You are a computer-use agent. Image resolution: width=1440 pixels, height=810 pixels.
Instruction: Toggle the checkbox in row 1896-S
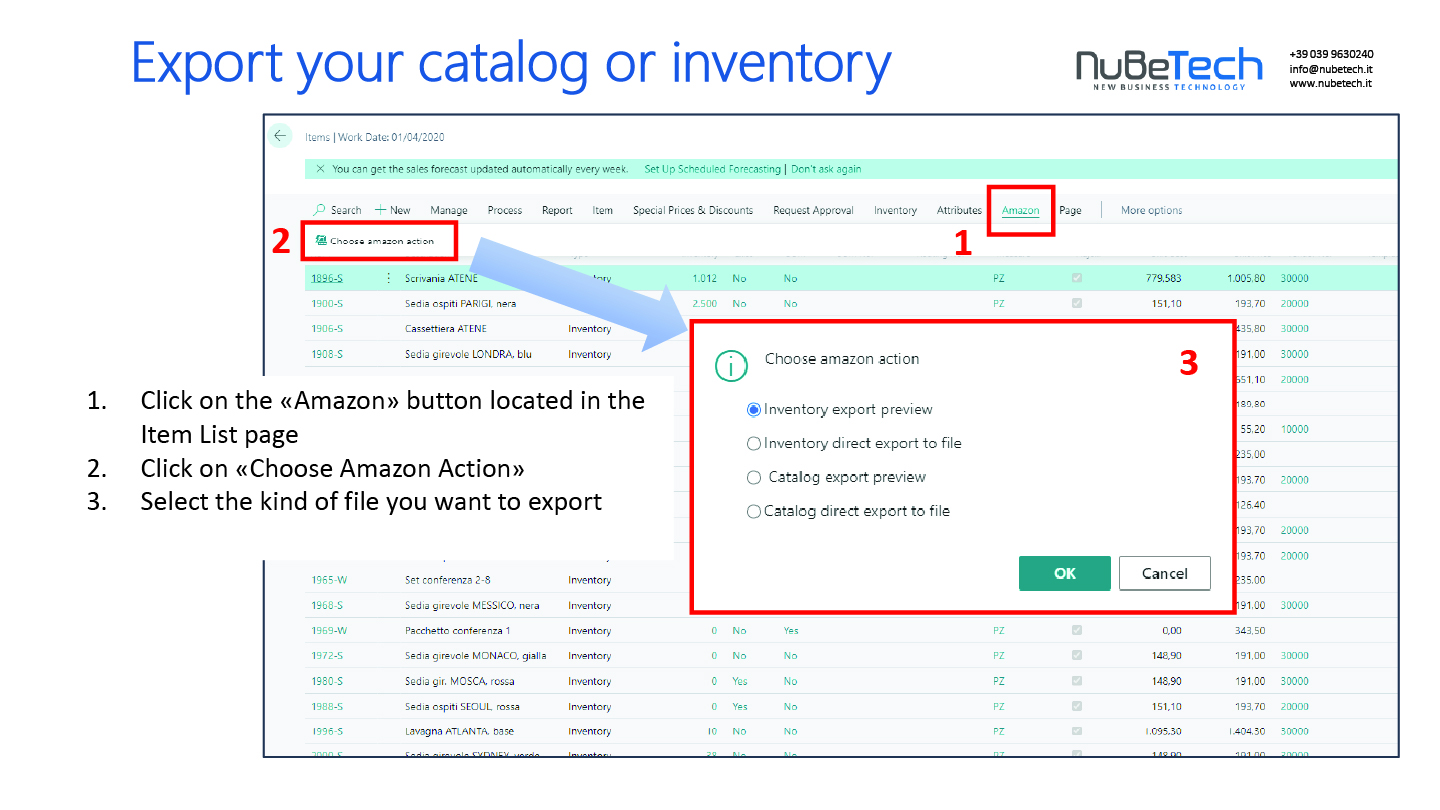[x=1076, y=278]
